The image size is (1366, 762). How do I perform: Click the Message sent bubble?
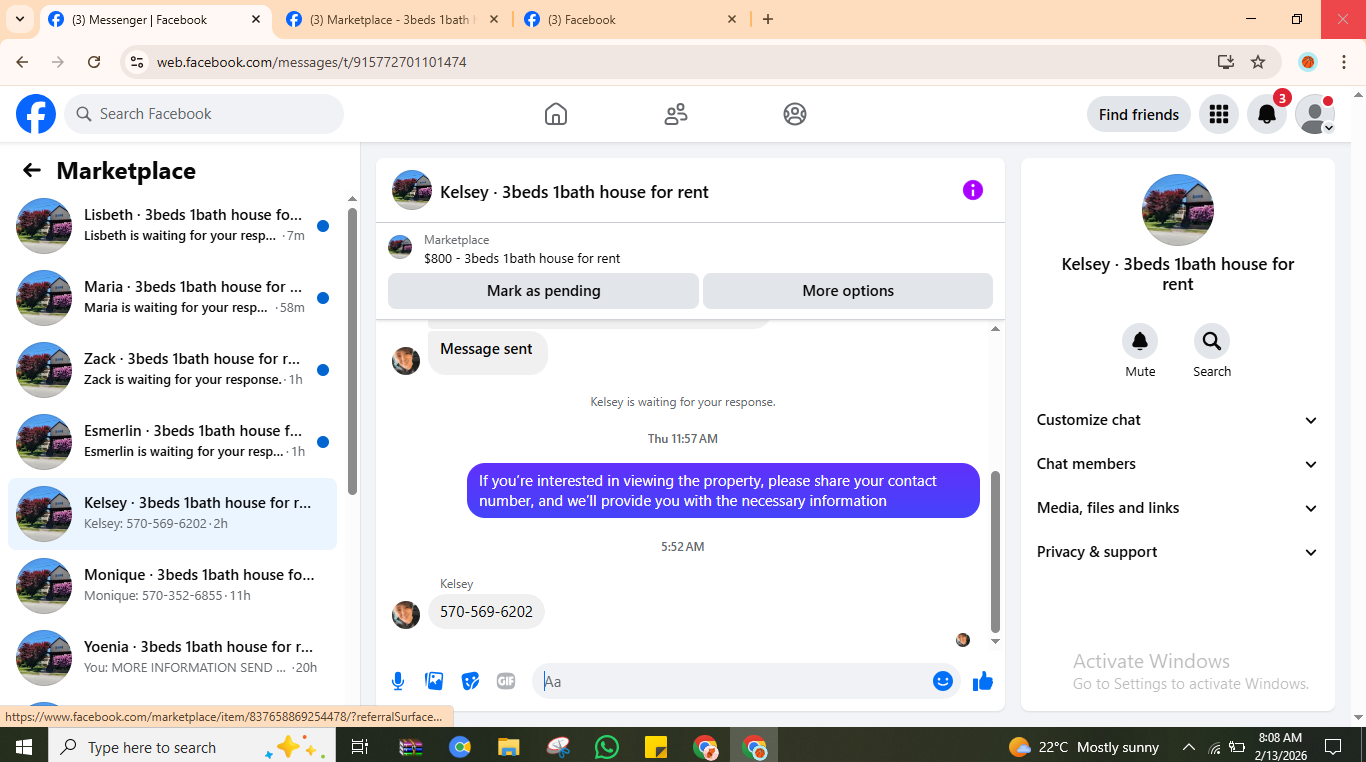[487, 353]
